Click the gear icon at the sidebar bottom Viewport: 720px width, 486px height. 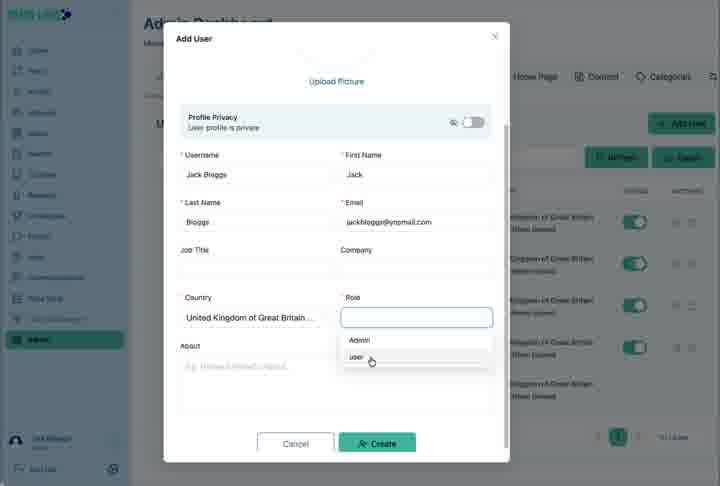pos(113,469)
